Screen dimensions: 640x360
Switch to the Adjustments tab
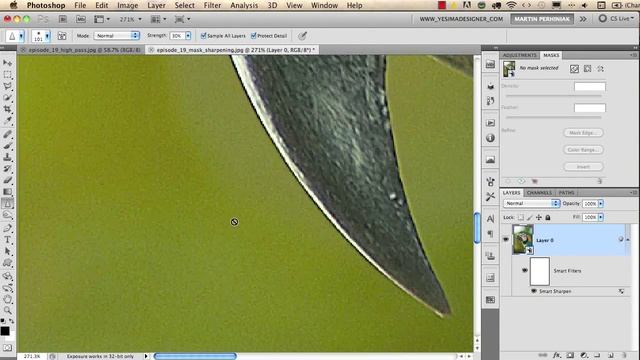tap(520, 55)
